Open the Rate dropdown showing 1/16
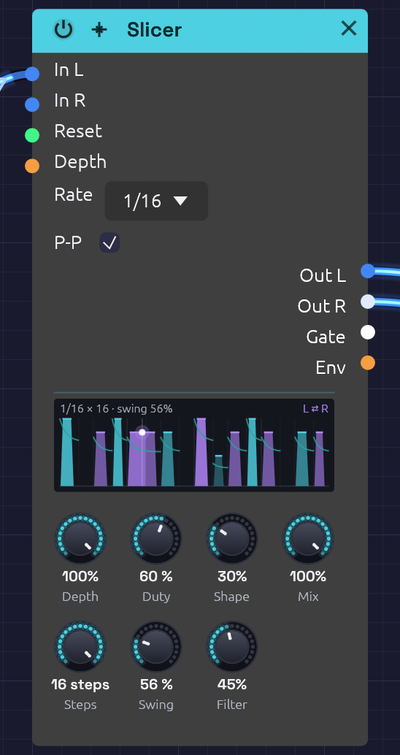The height and width of the screenshot is (755, 400). (156, 201)
